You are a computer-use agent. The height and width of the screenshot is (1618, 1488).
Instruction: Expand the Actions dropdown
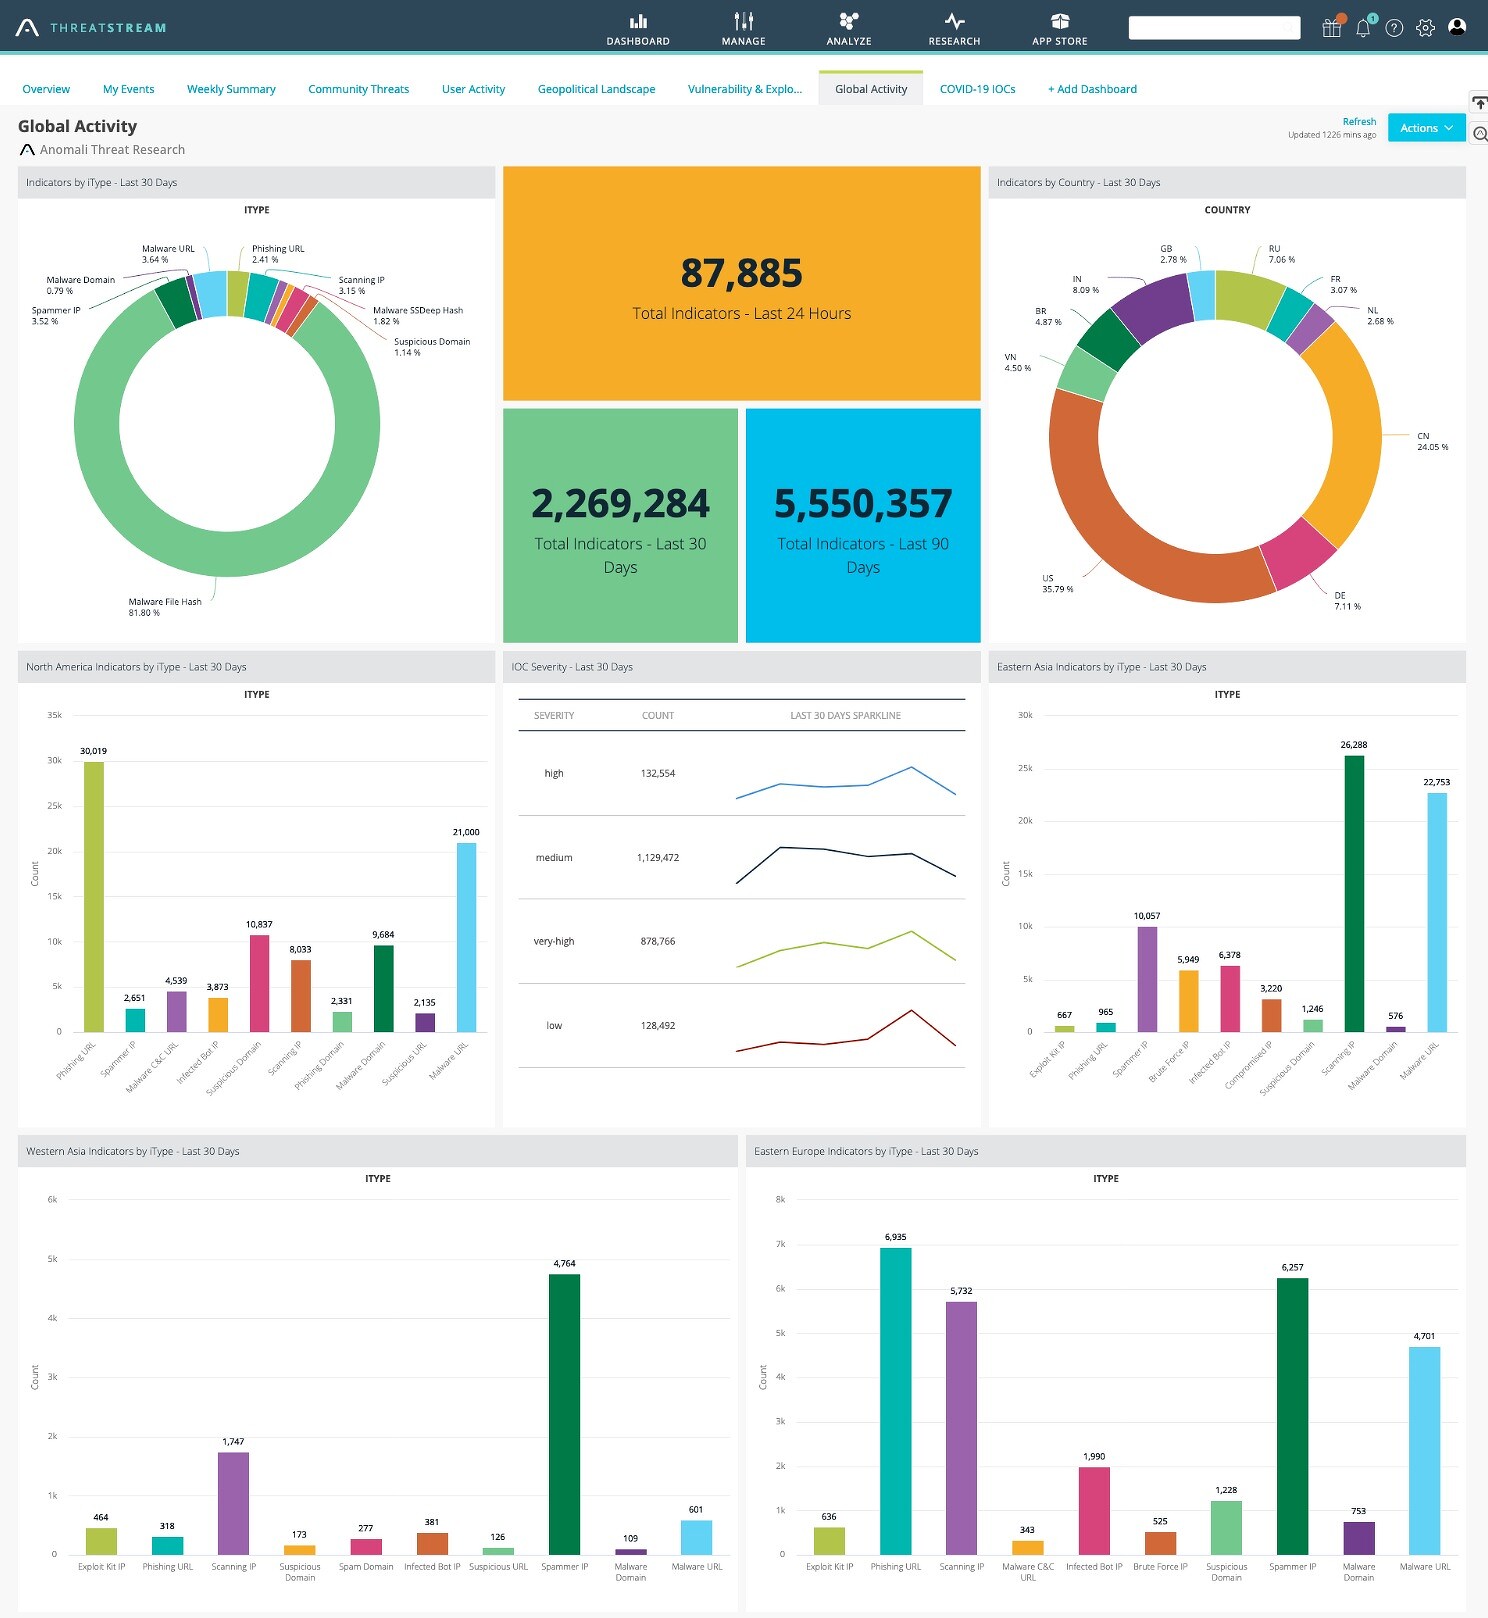coord(1426,128)
